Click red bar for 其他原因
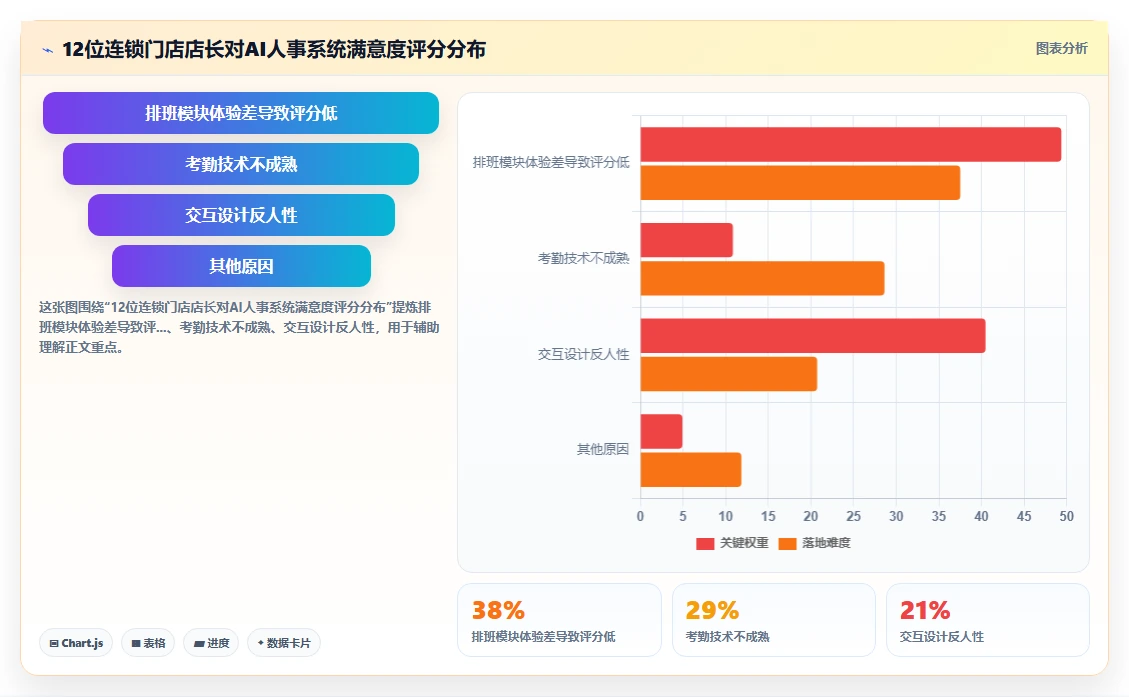Viewport: 1129px width, 697px height. click(x=661, y=431)
